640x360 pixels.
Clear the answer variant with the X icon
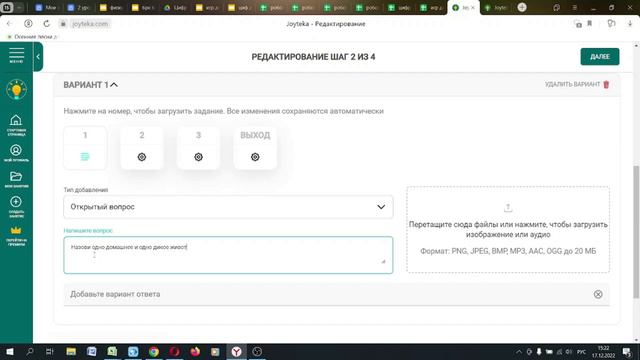pos(598,294)
